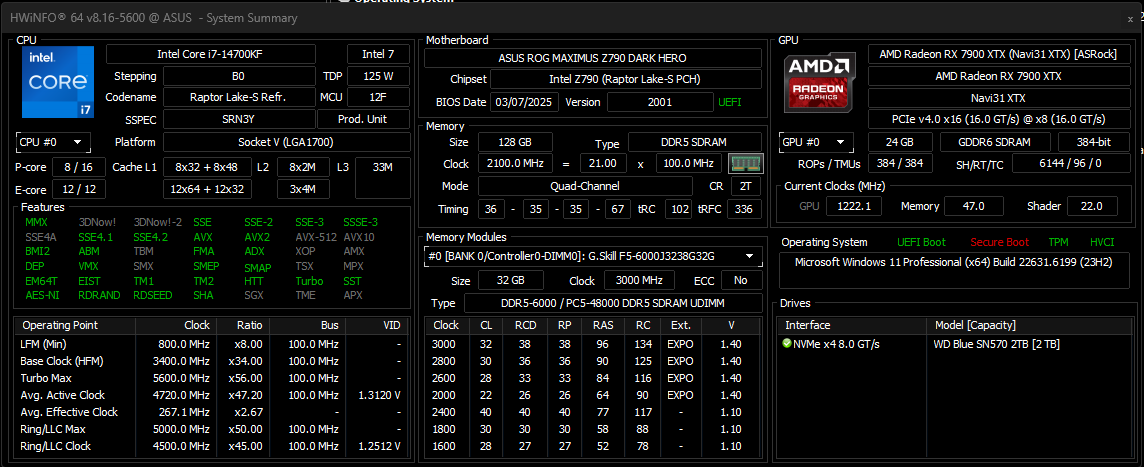Click the Operating Point column header
The height and width of the screenshot is (467, 1144).
click(60, 325)
